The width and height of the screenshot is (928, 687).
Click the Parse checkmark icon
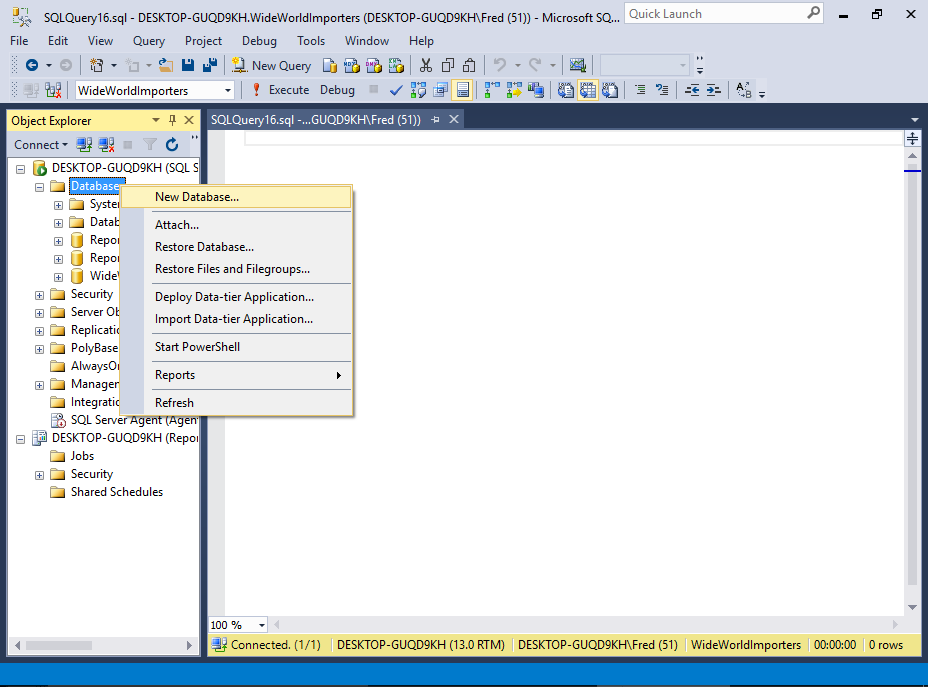click(396, 90)
